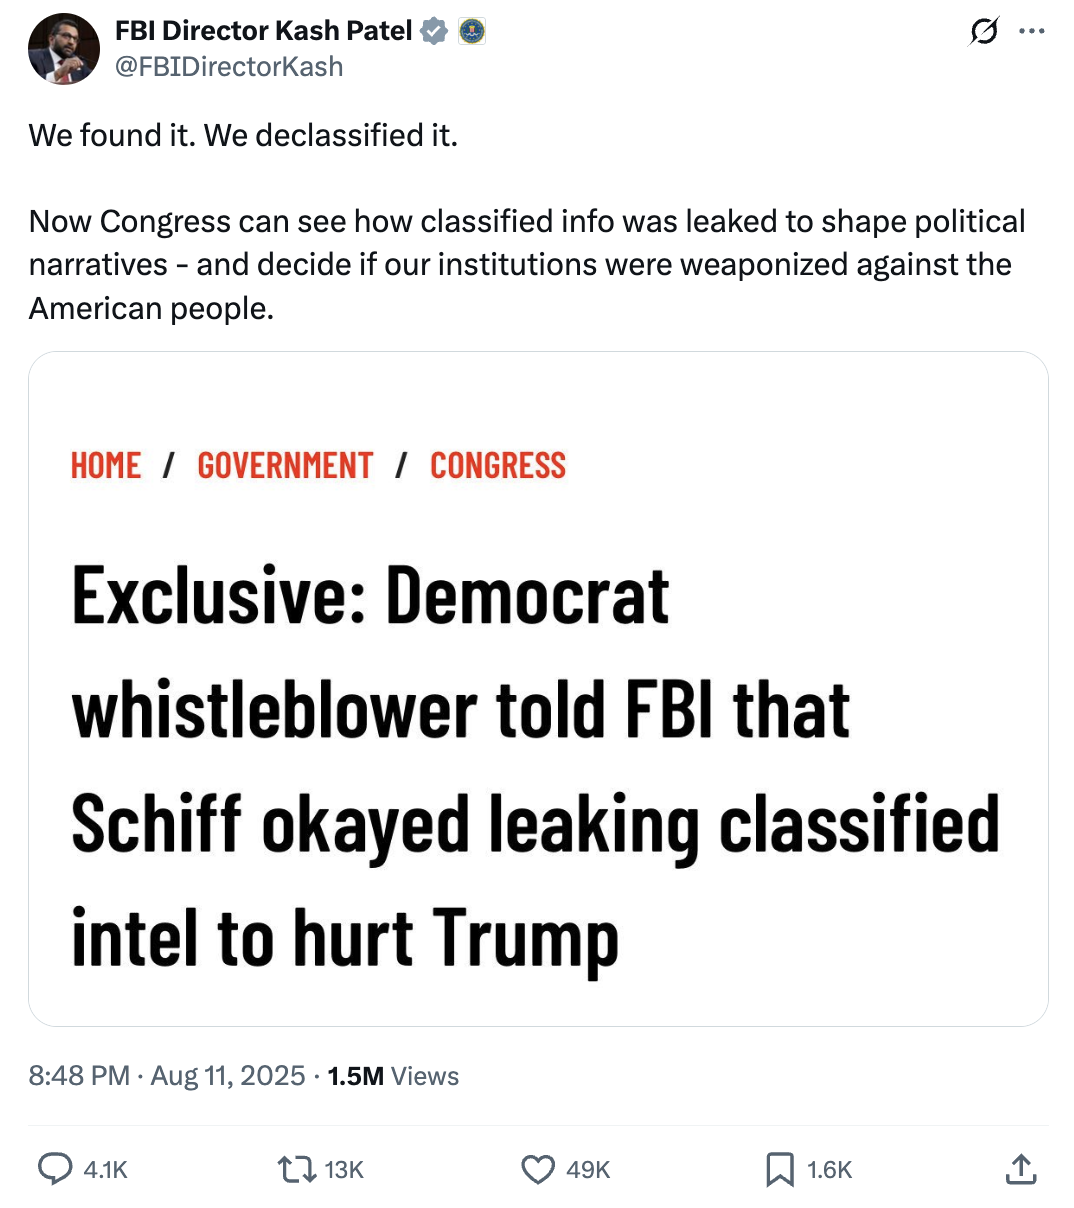This screenshot has height=1208, width=1074.
Task: Bookmark this post
Action: [779, 1169]
